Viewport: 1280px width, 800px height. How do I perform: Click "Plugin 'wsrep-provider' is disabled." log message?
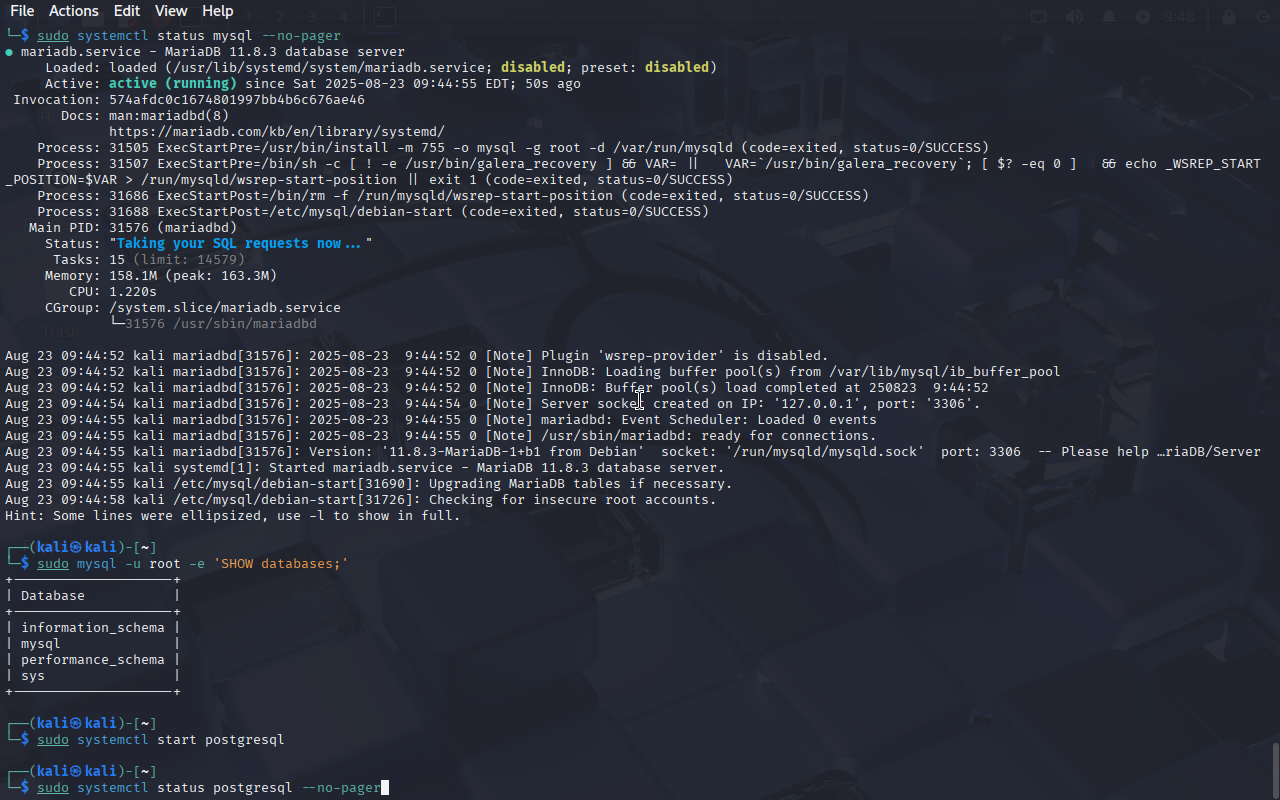(x=685, y=356)
